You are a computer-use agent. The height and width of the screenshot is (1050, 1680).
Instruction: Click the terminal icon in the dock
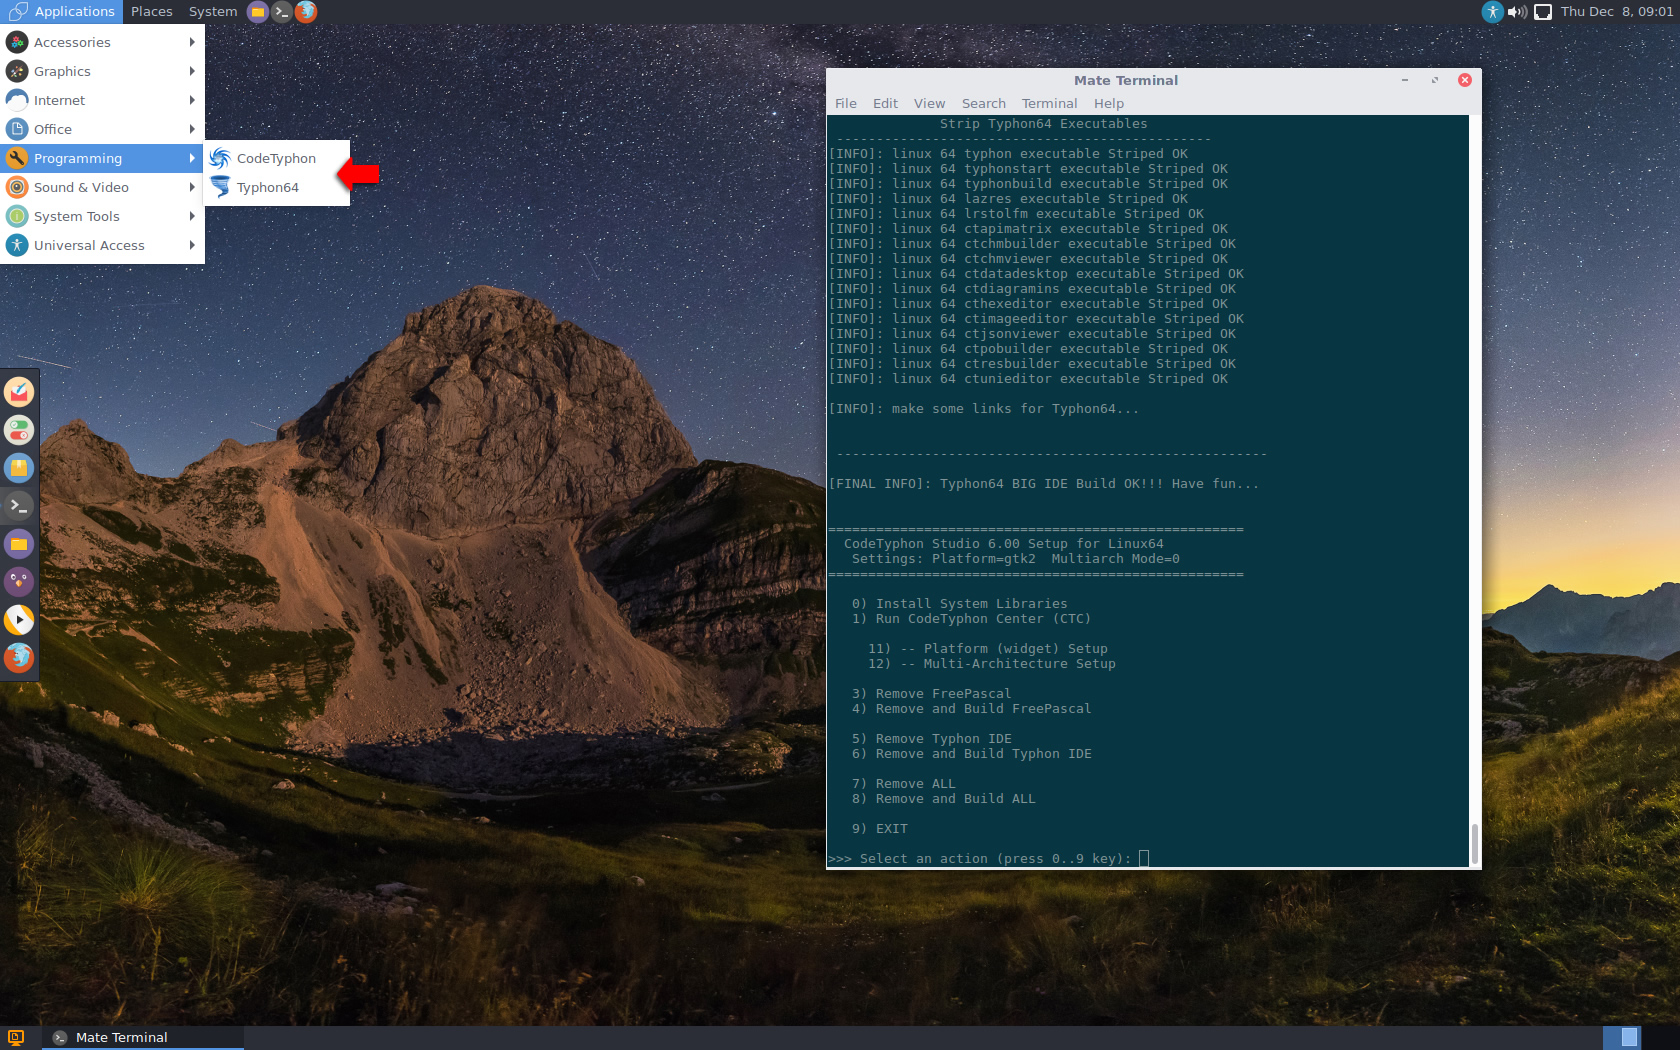(x=19, y=506)
